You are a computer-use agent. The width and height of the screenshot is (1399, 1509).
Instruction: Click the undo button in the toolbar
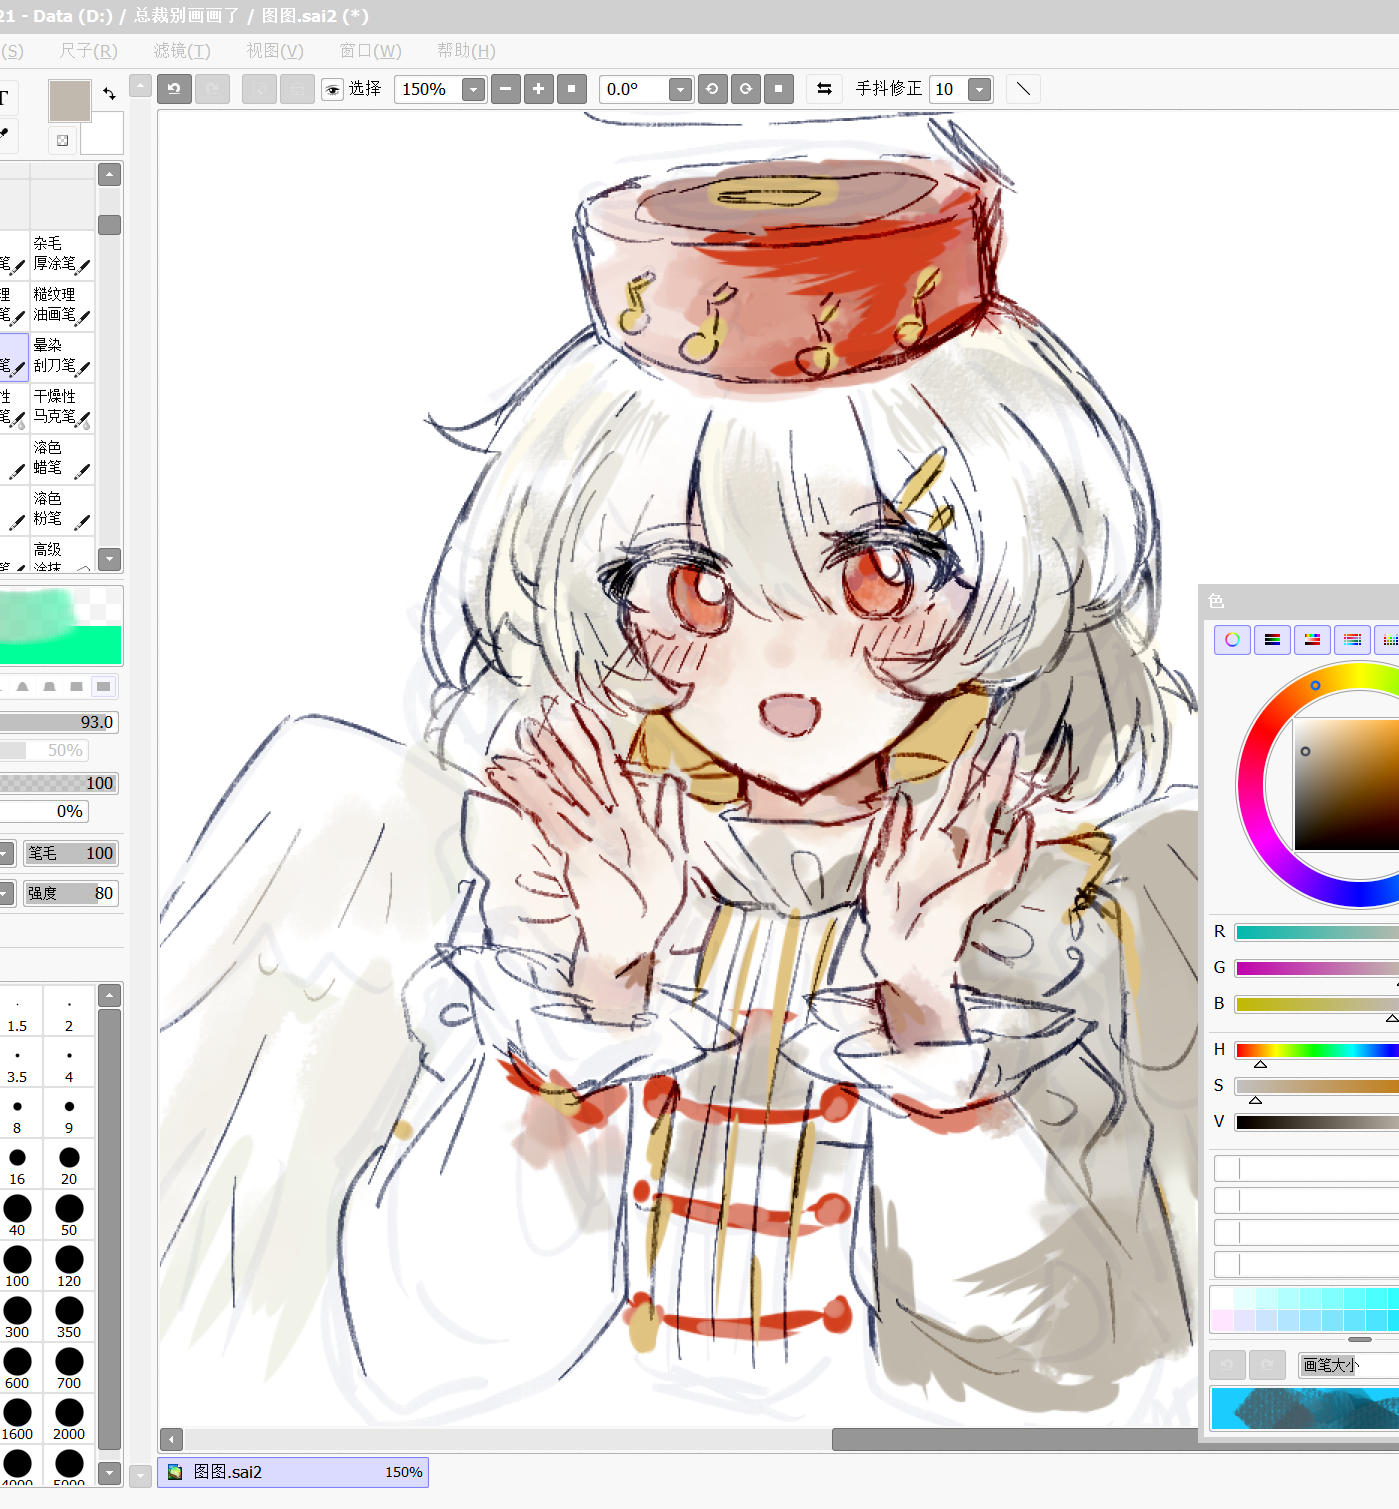[x=174, y=89]
